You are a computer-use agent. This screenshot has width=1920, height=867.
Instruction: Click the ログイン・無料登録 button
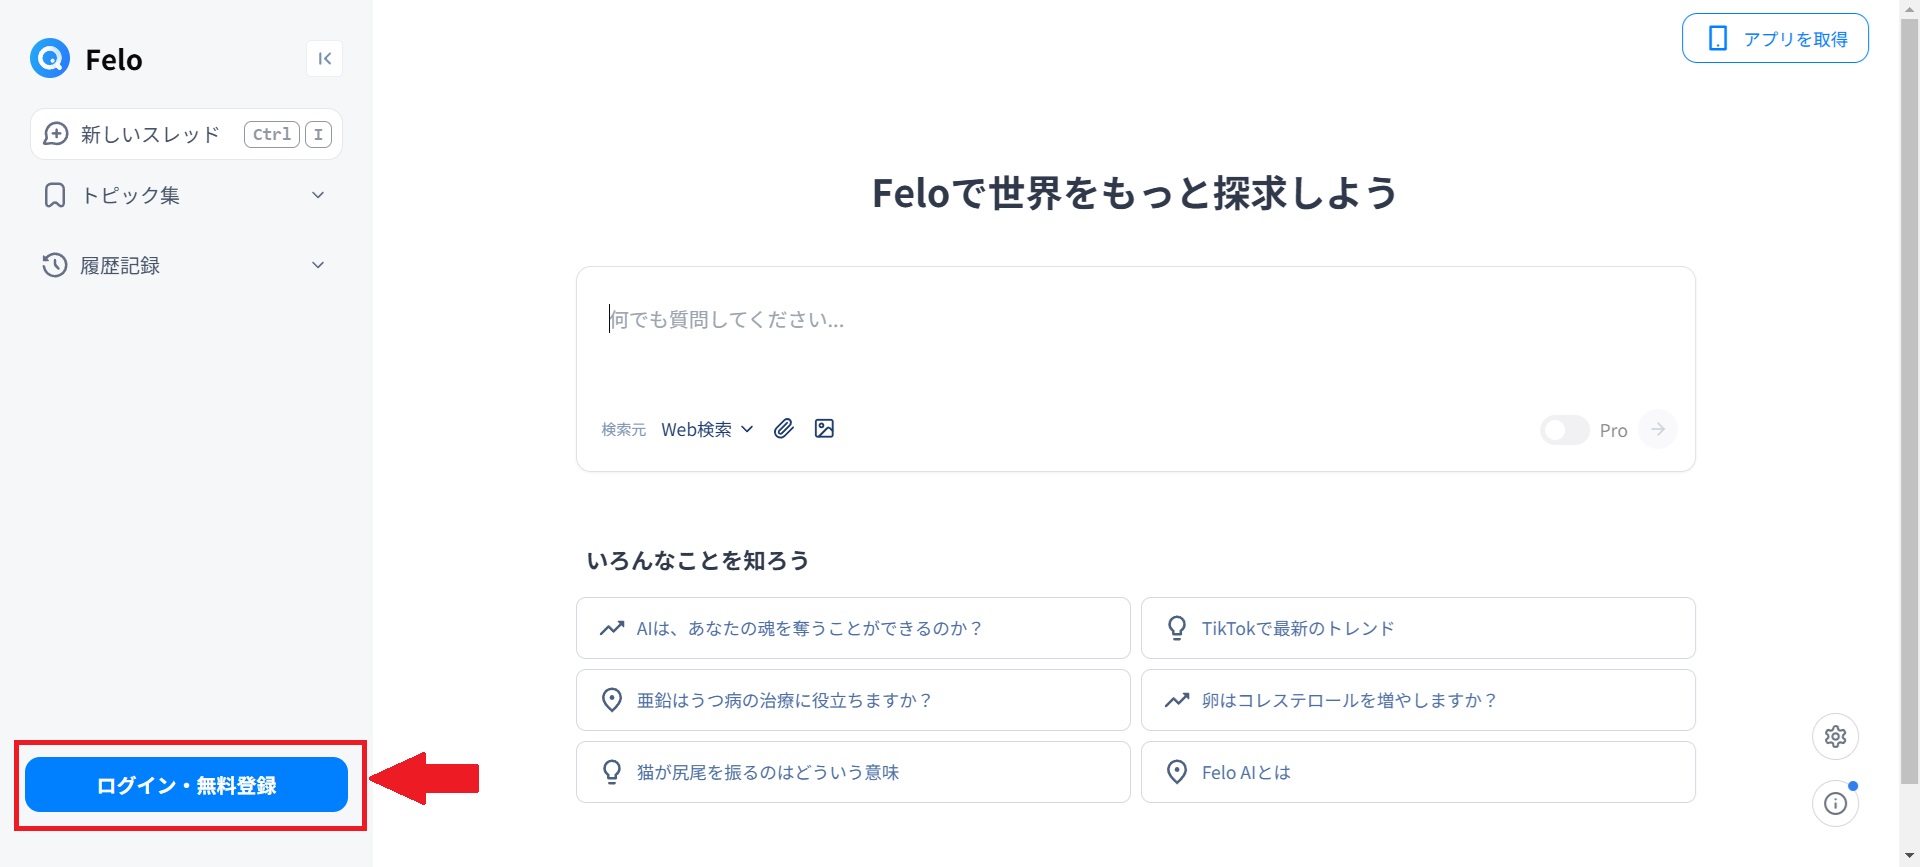tap(189, 784)
